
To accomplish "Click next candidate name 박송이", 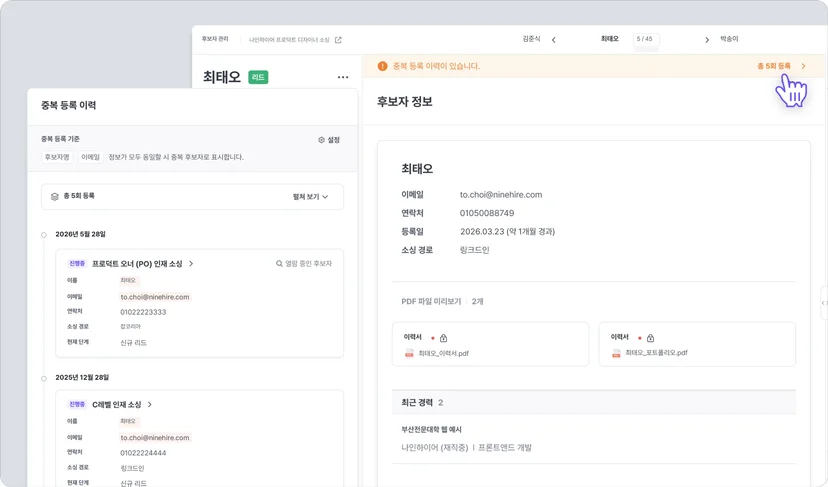I will 729,39.
